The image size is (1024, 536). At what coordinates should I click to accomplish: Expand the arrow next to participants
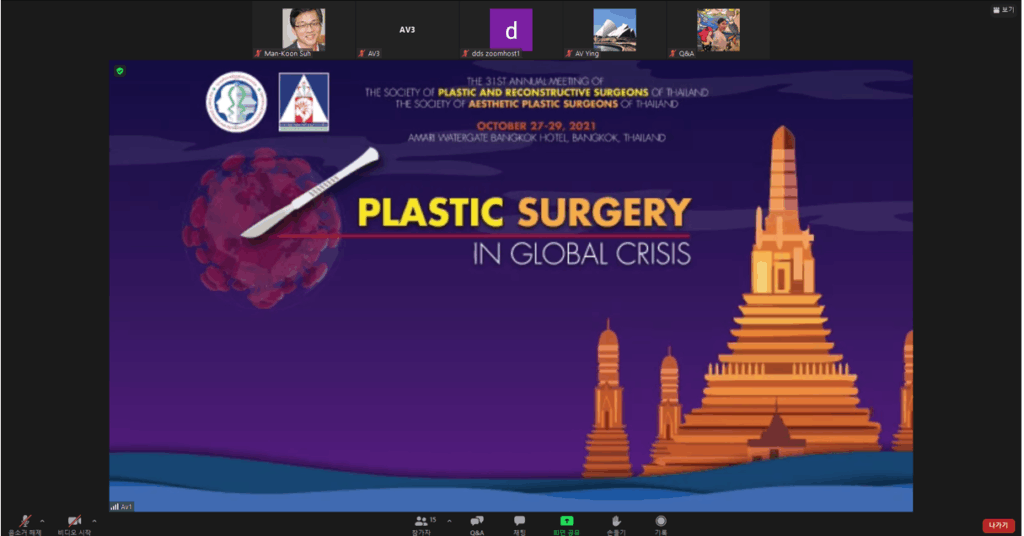pyautogui.click(x=449, y=521)
